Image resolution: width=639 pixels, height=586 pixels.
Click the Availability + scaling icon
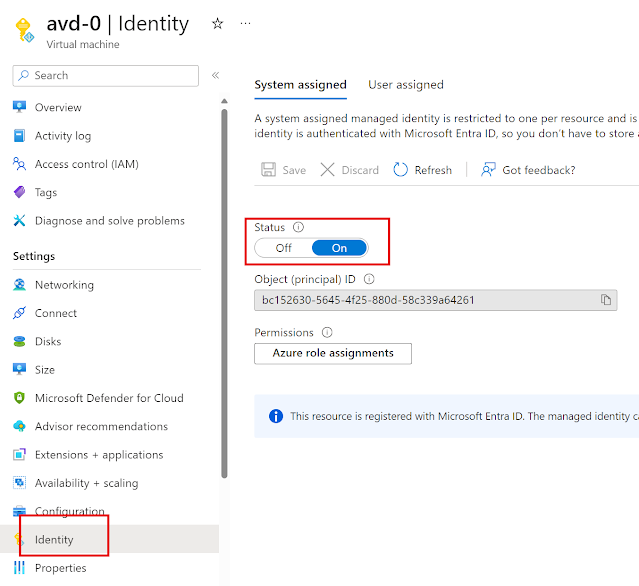coord(19,482)
